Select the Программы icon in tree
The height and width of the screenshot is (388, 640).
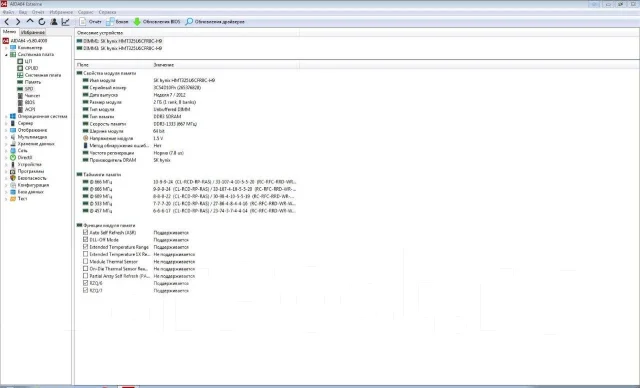[x=13, y=171]
